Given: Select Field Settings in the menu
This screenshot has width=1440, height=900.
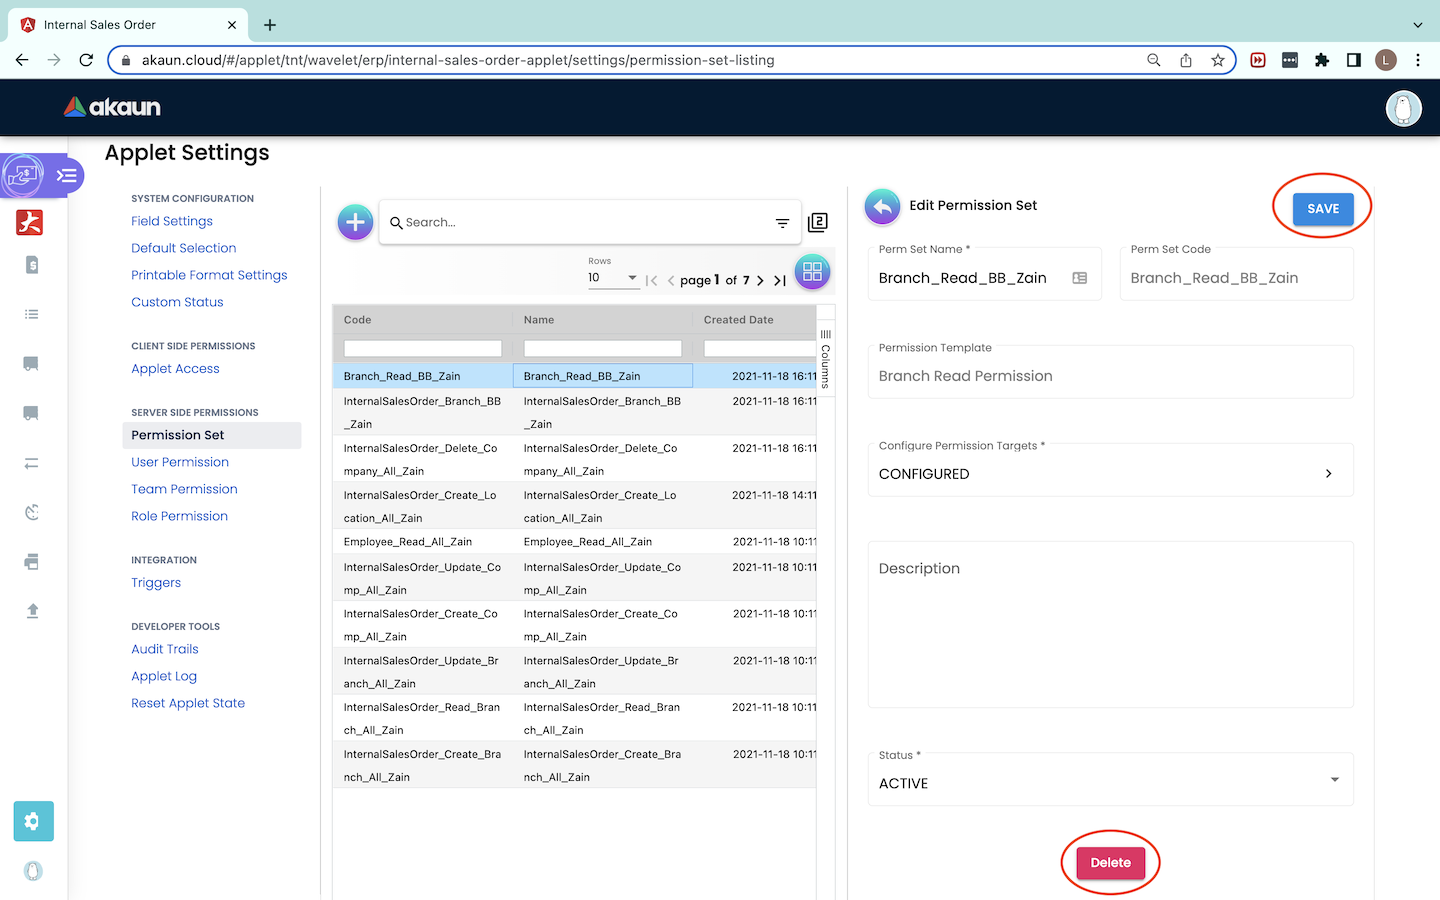Looking at the screenshot, I should [x=172, y=221].
